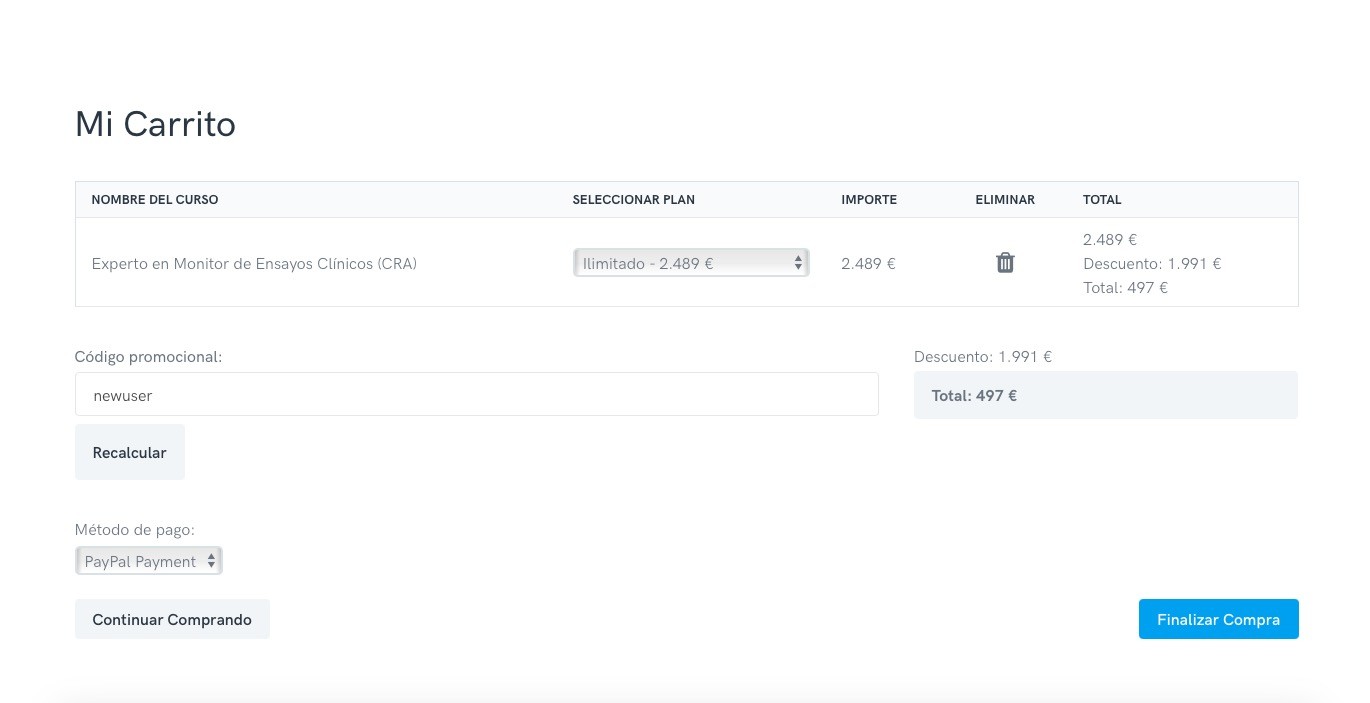Click the Recalcular button
The height and width of the screenshot is (703, 1370).
130,452
